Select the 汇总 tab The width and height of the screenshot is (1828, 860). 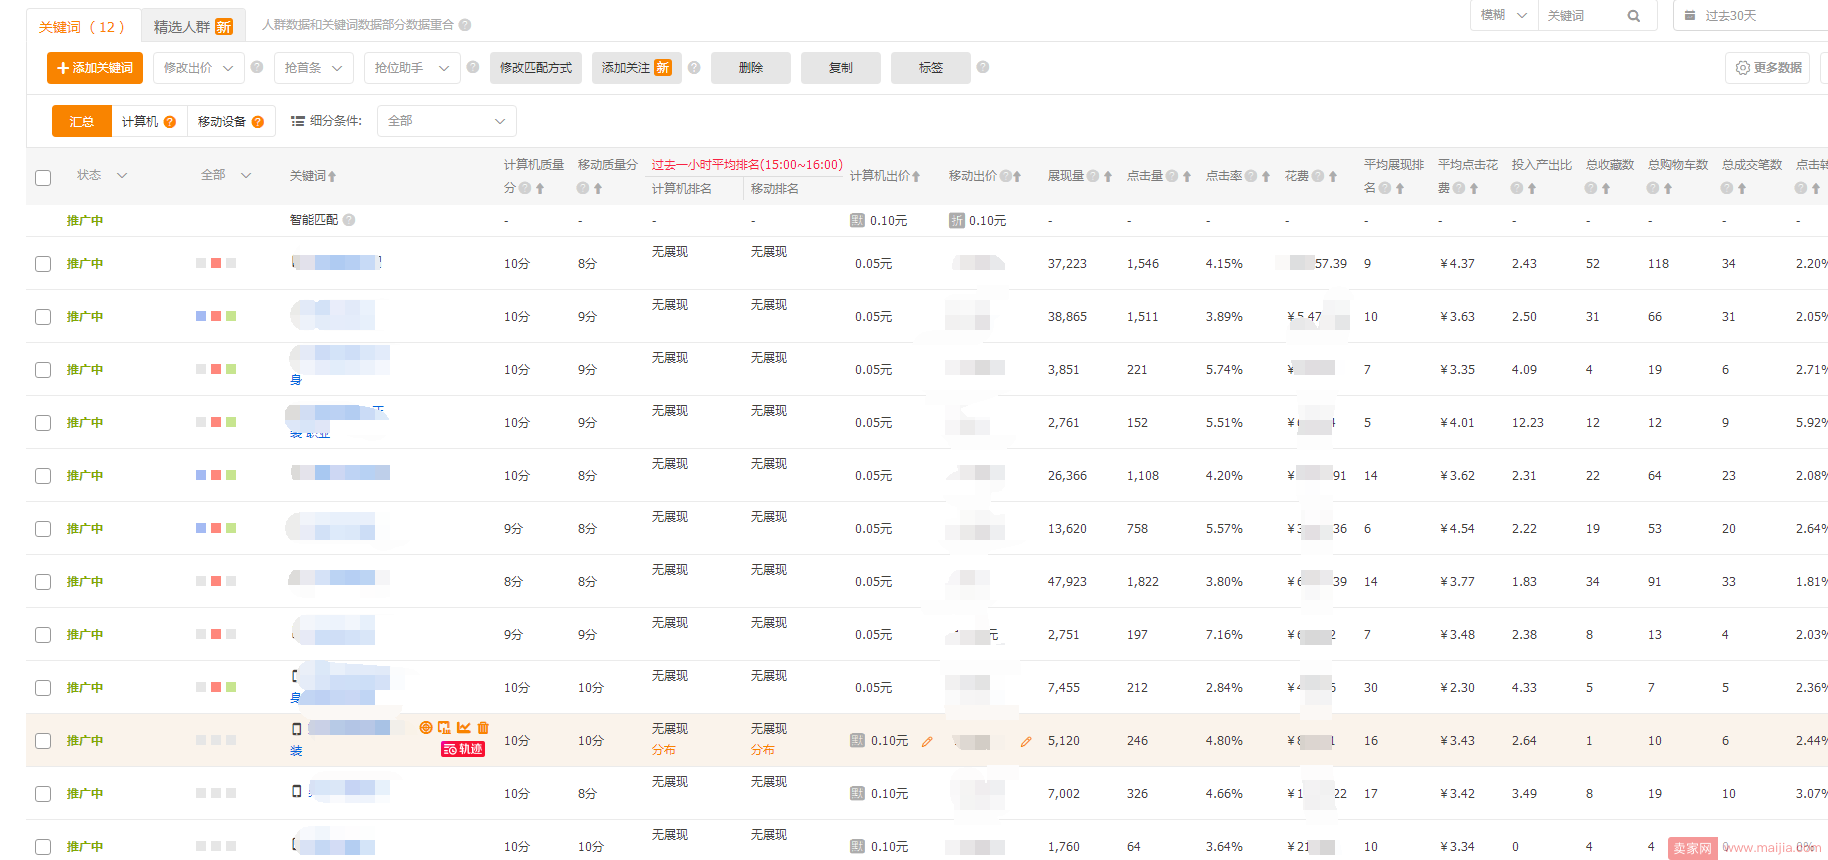pos(82,121)
